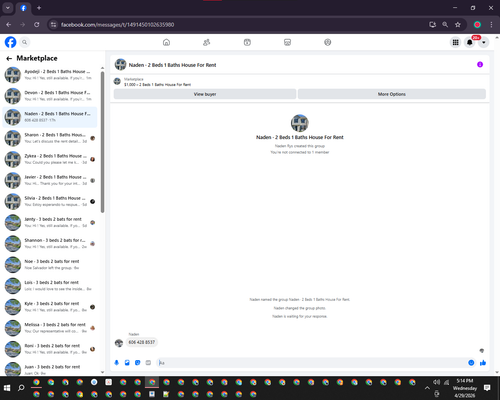The width and height of the screenshot is (500, 400).
Task: Open Watch video icon in top navigation
Action: click(x=247, y=42)
